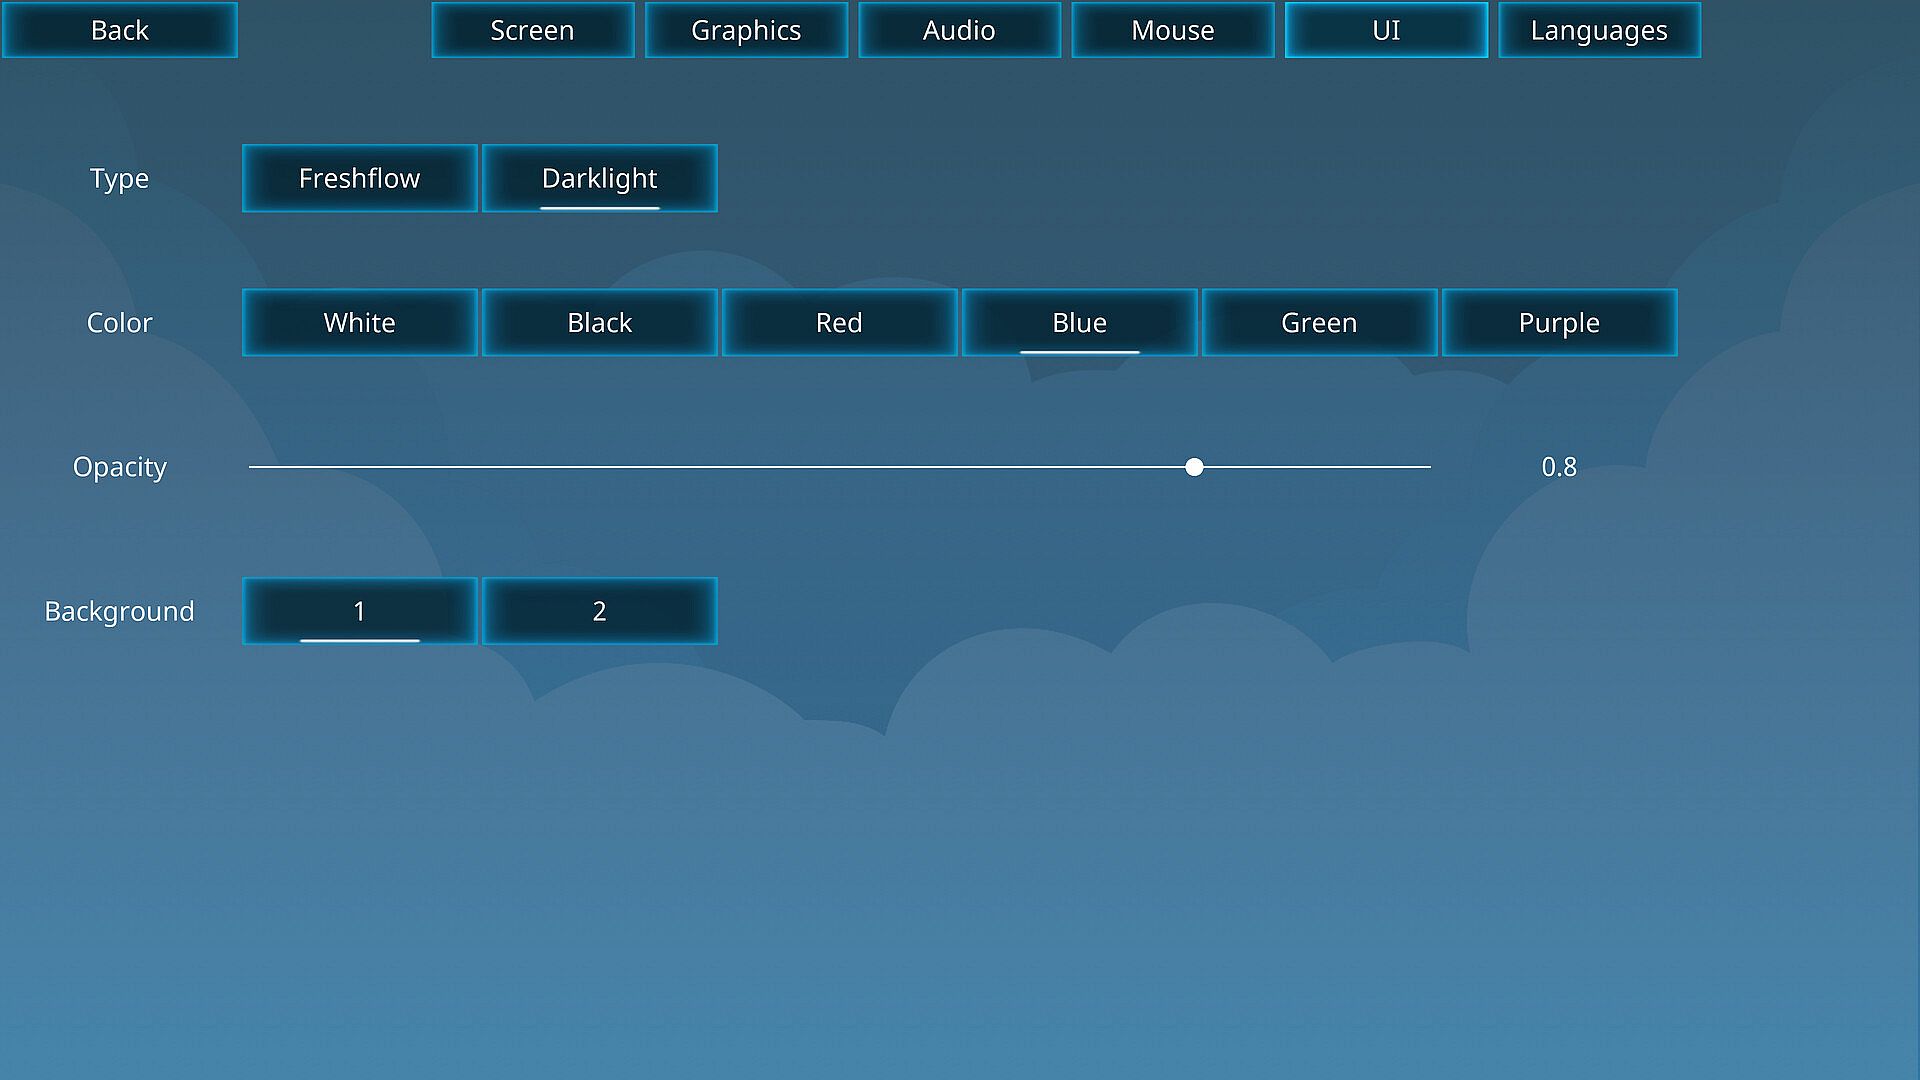Pick Blue as the UI color
Image resolution: width=1920 pixels, height=1080 pixels.
[x=1079, y=322]
